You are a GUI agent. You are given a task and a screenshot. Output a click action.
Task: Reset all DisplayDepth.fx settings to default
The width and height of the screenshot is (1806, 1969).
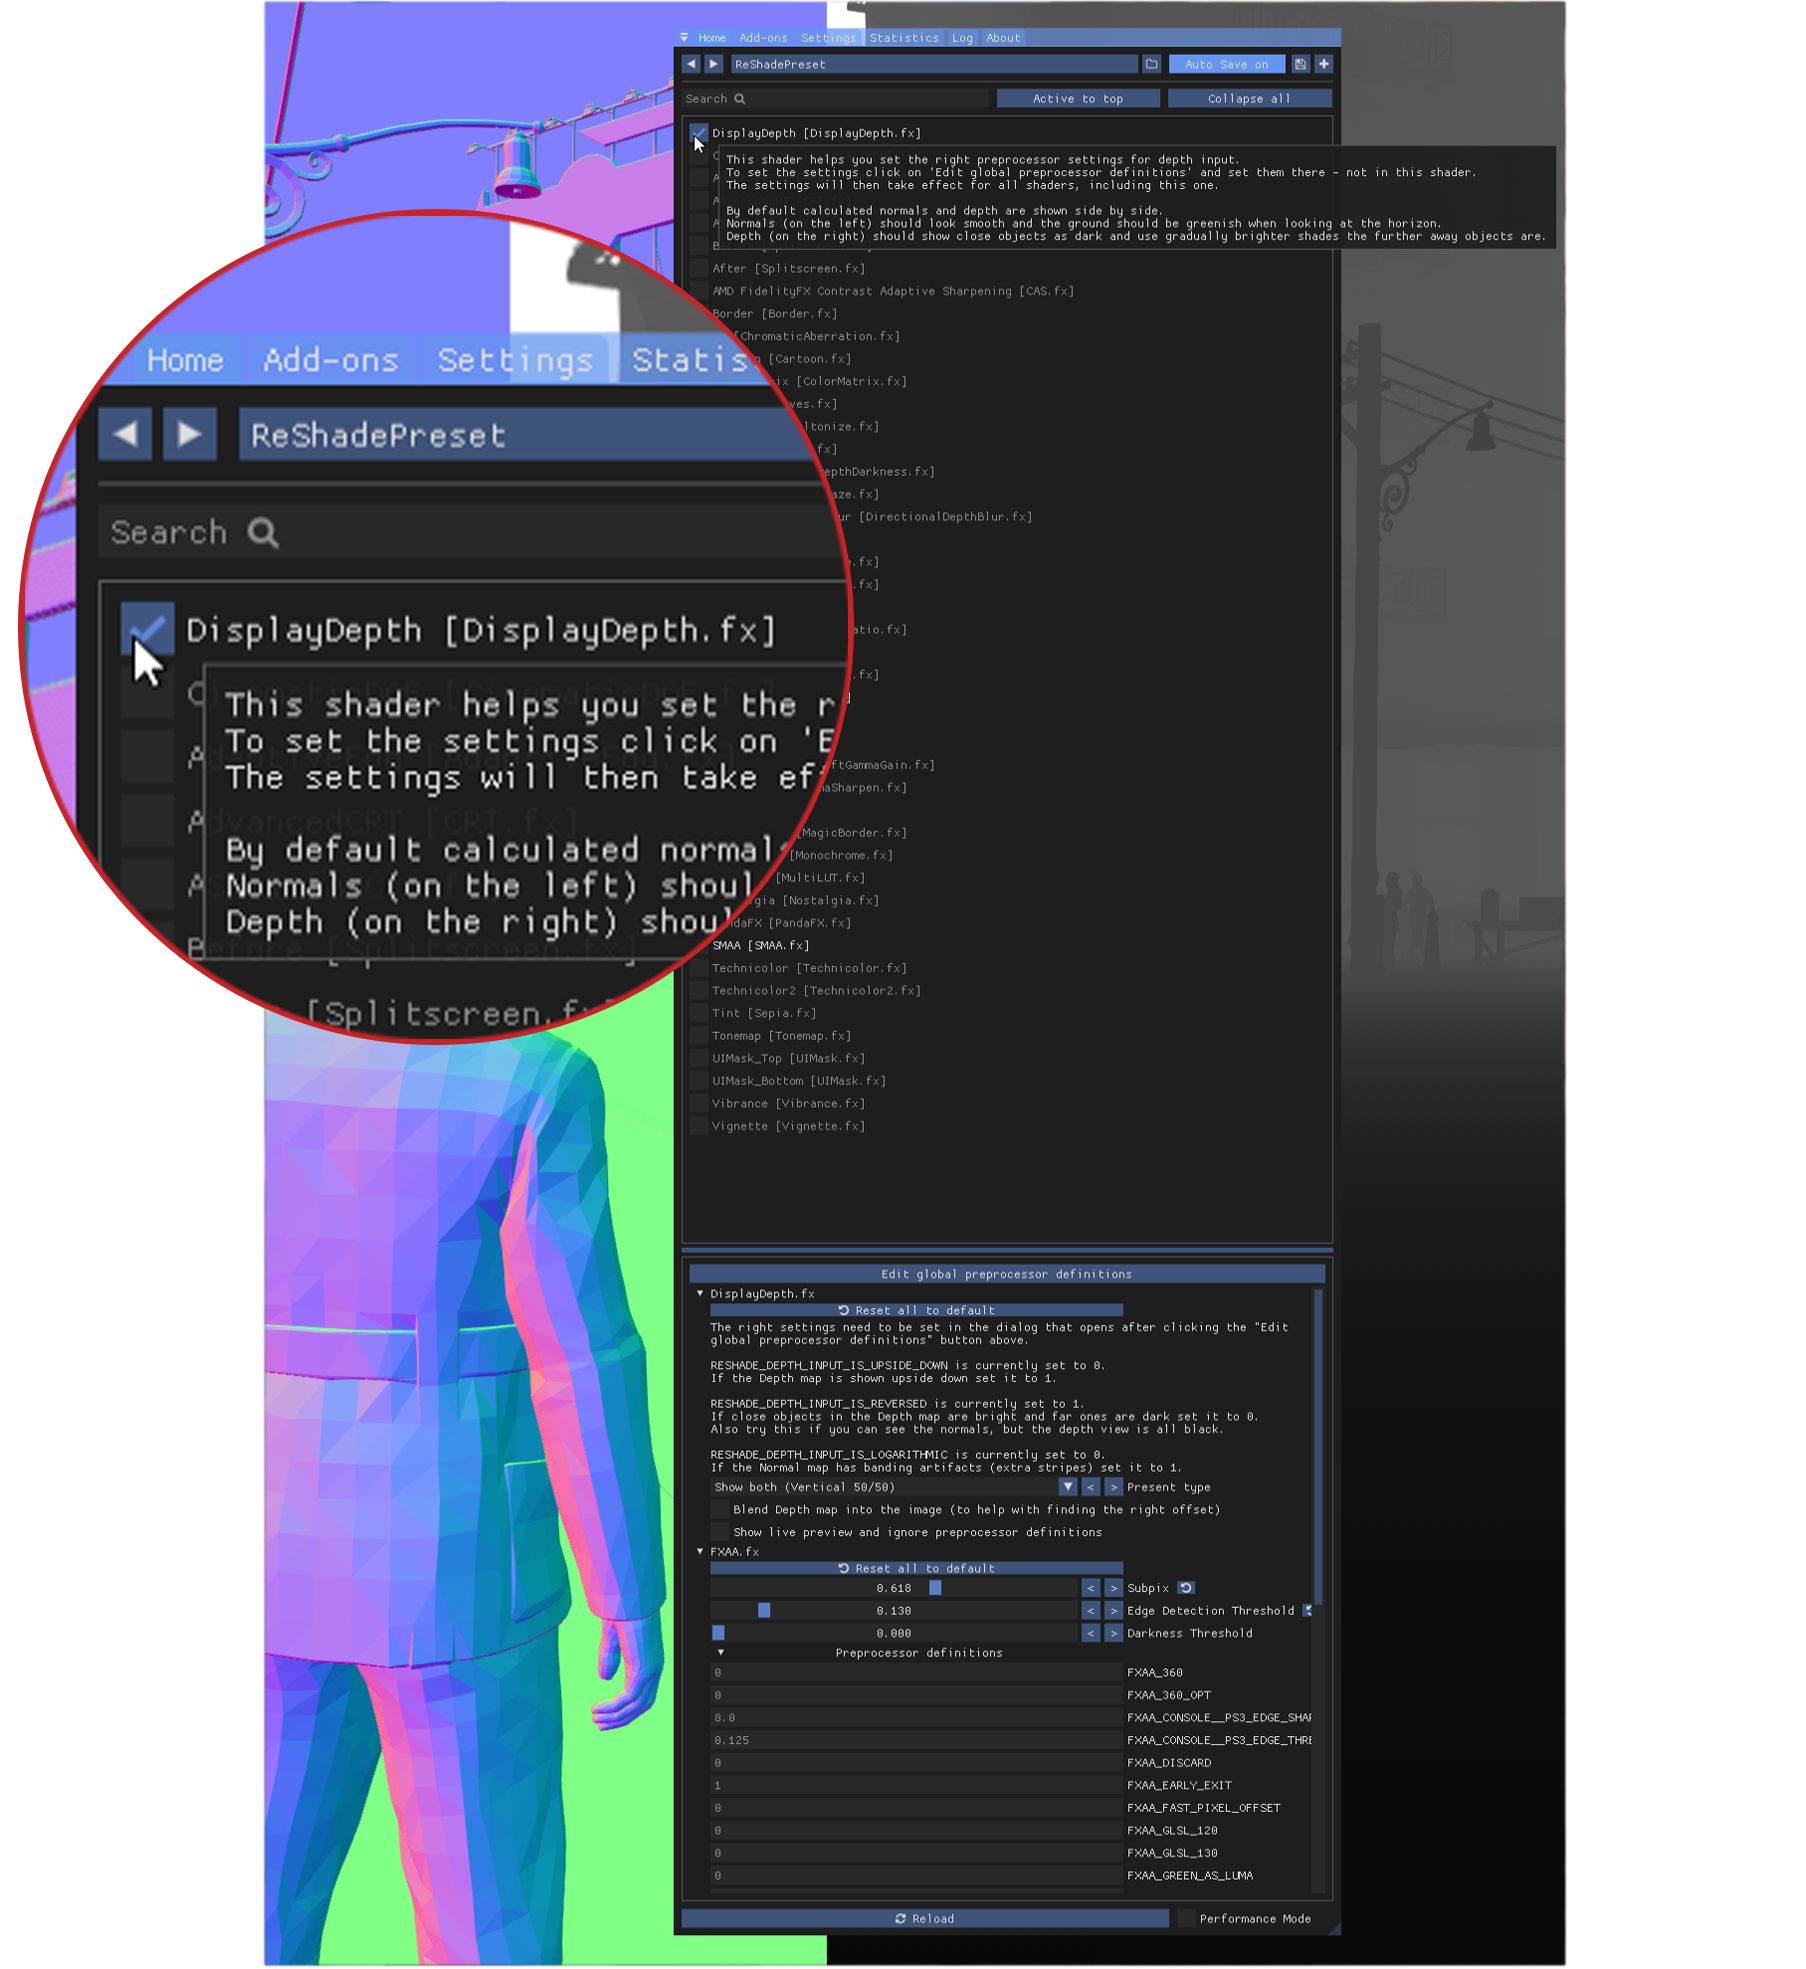[916, 1310]
